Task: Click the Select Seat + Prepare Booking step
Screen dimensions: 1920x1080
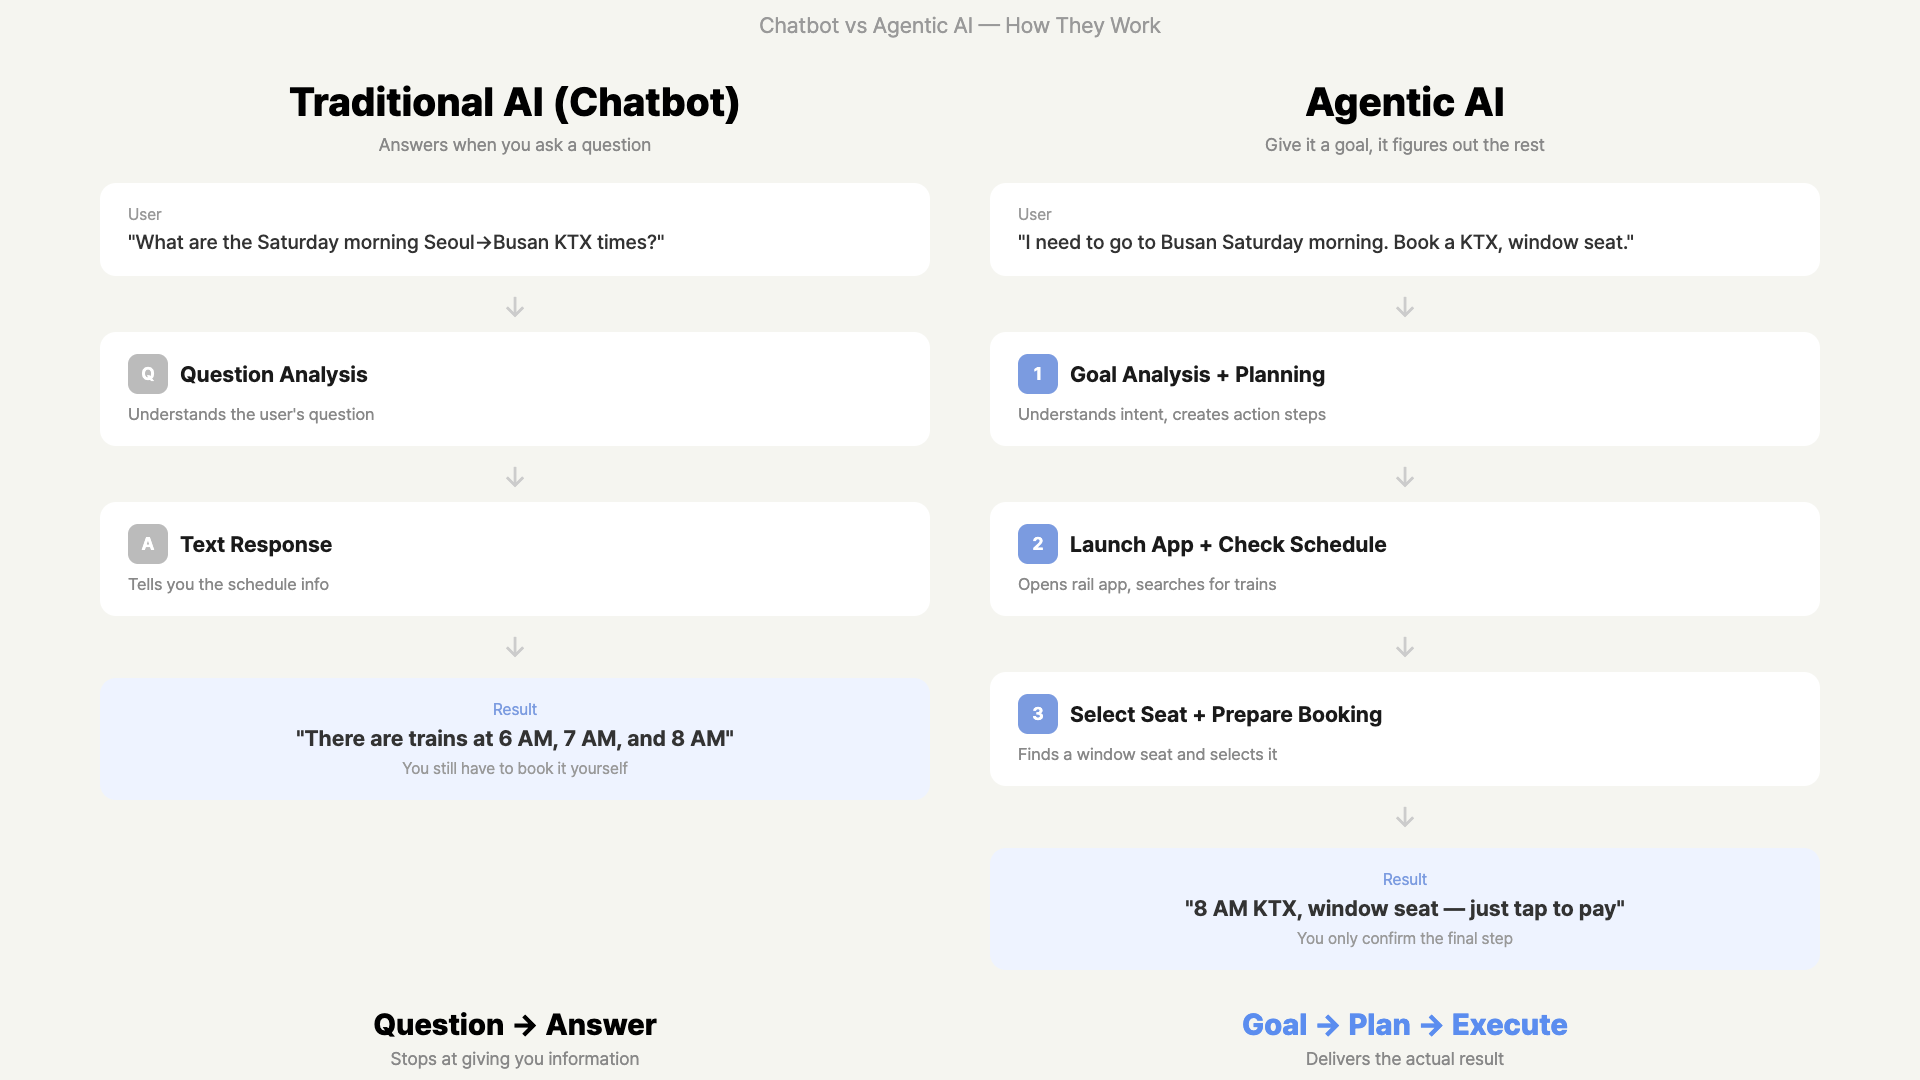Action: pos(1226,715)
